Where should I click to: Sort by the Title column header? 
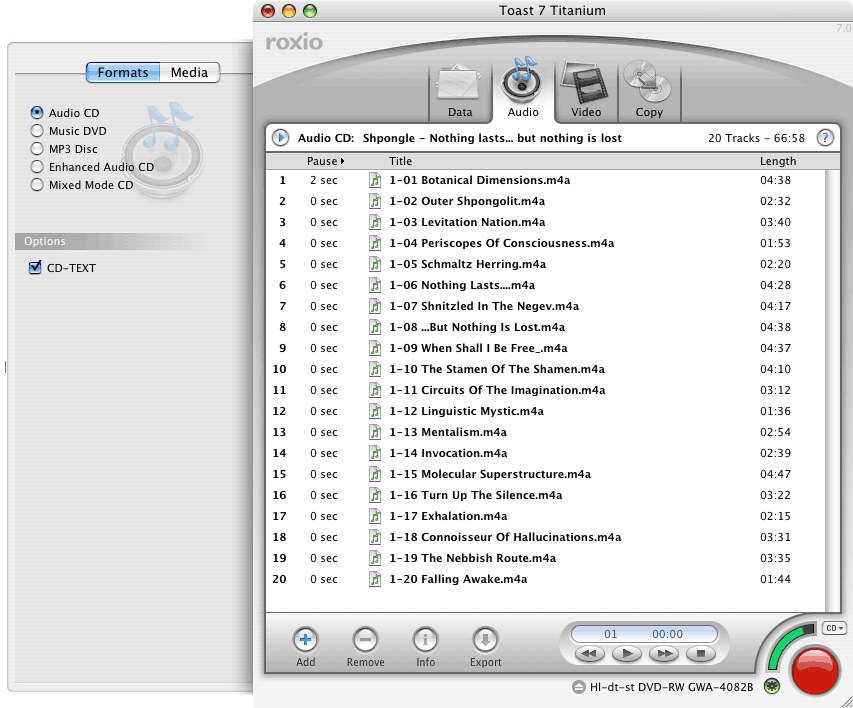[400, 161]
